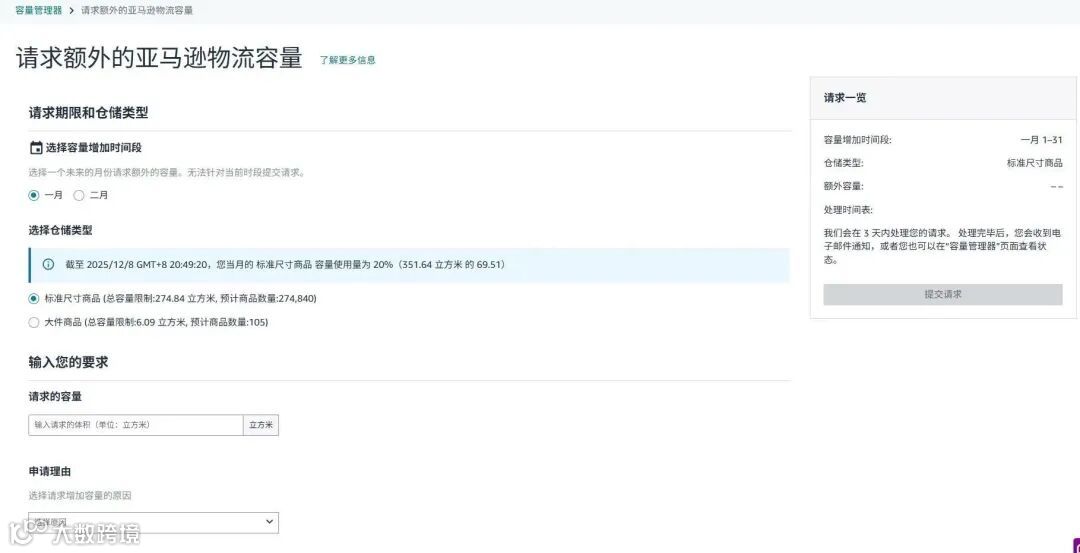This screenshot has width=1080, height=553.
Task: Click the 选择请求增加容量的原因 hint text
Action: (x=80, y=496)
